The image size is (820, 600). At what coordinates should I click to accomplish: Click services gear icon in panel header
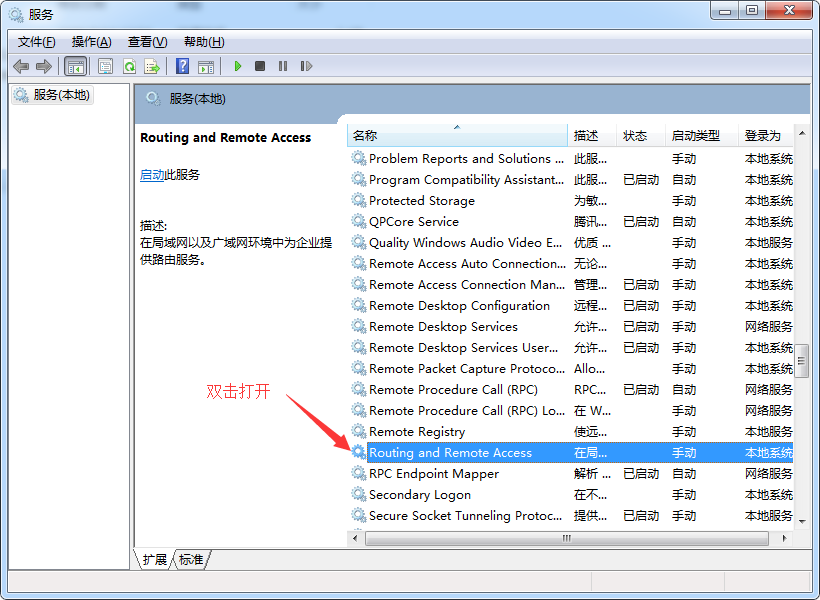click(x=153, y=98)
